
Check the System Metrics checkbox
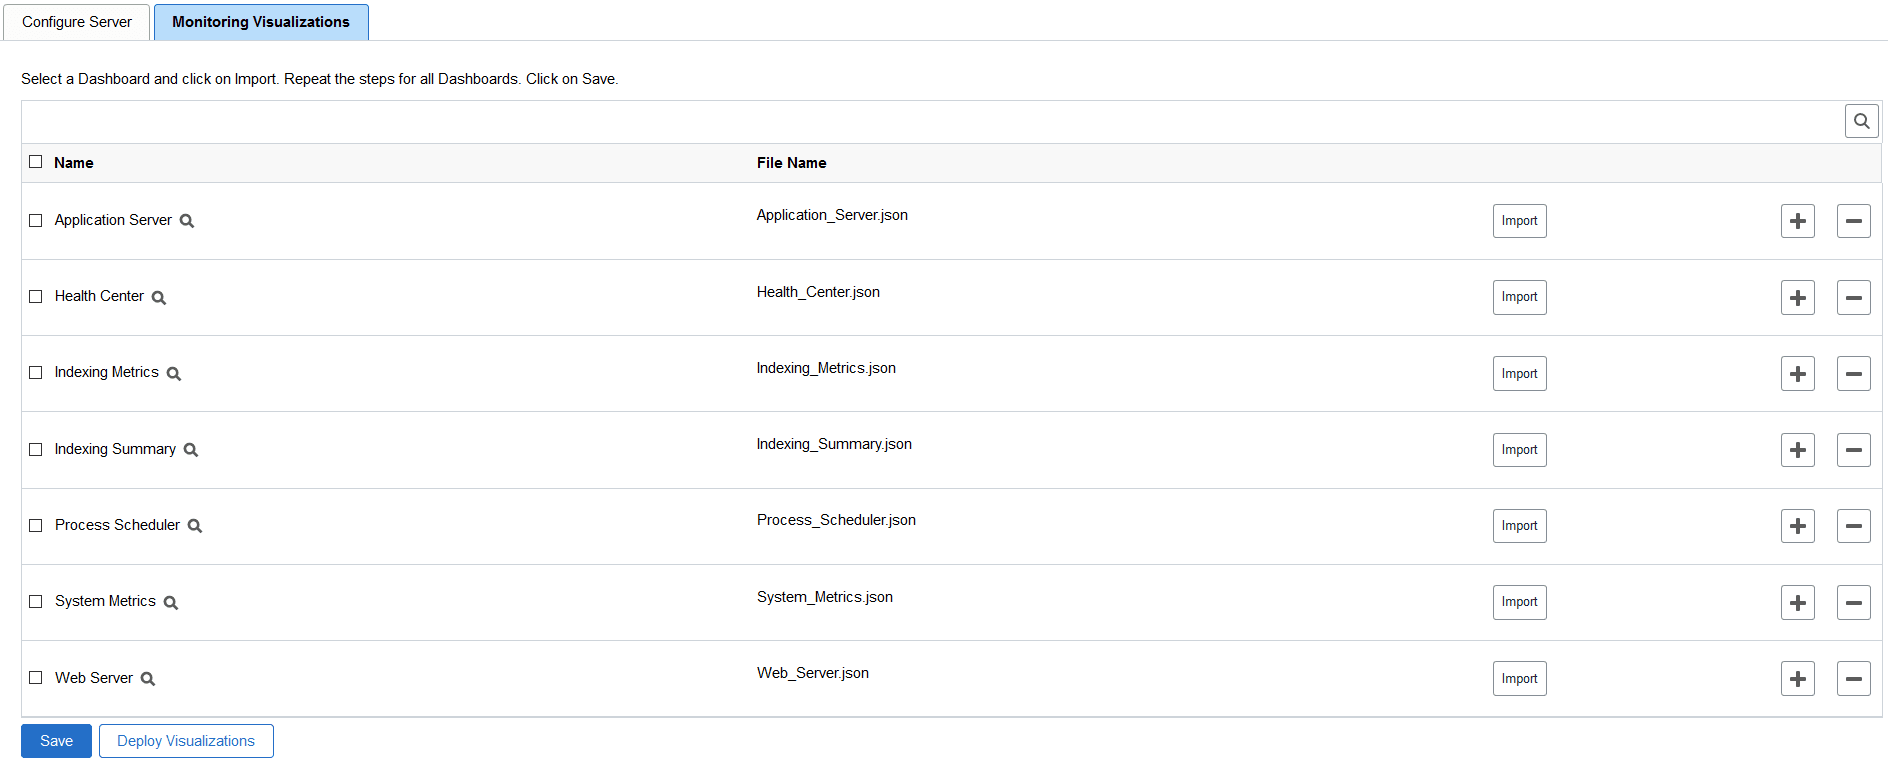(36, 601)
